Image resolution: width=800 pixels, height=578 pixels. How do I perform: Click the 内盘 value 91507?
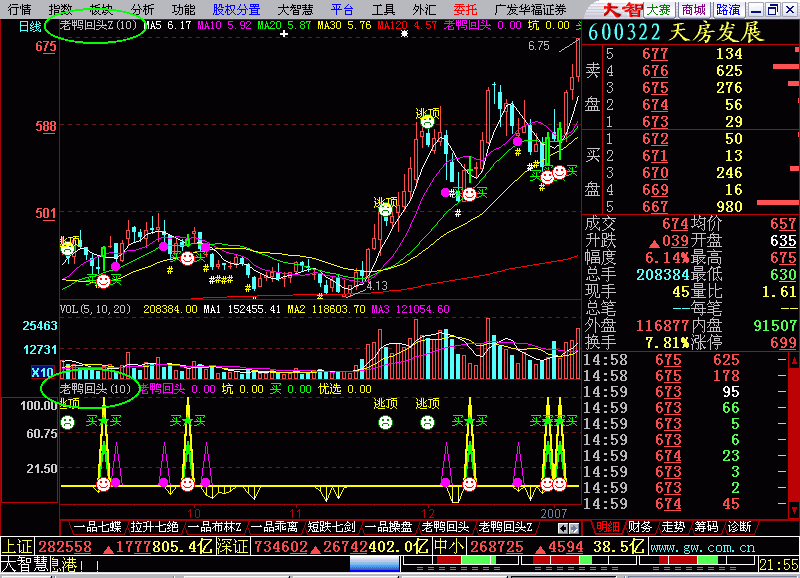pyautogui.click(x=775, y=325)
